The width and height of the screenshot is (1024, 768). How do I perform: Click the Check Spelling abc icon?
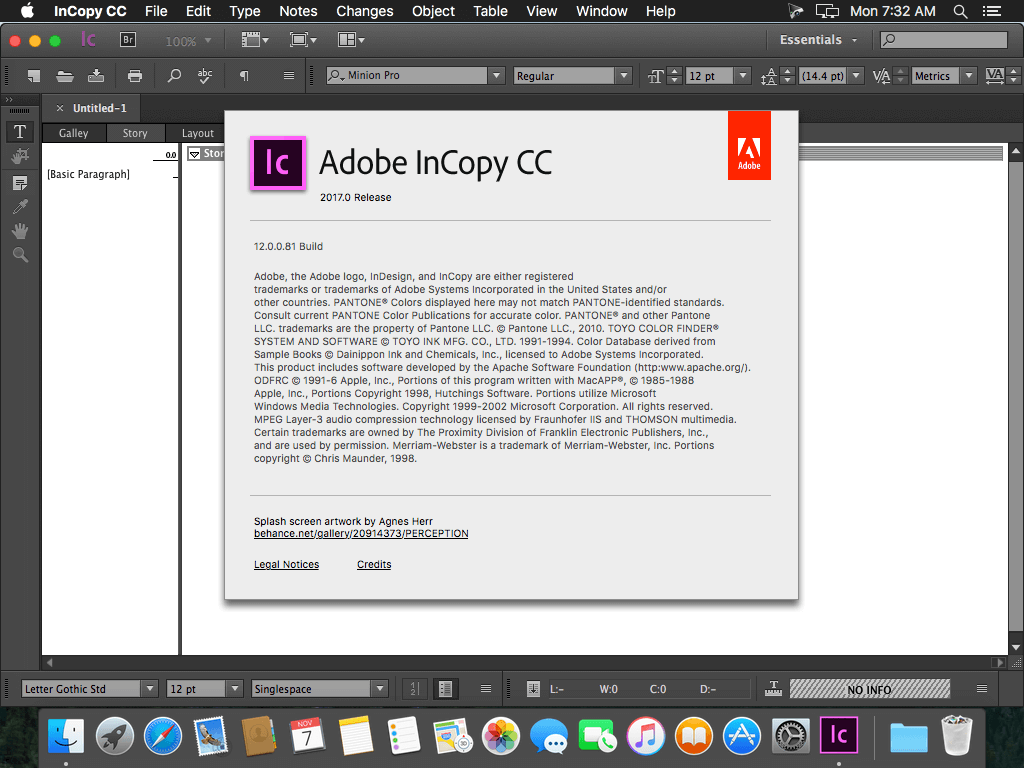point(205,76)
